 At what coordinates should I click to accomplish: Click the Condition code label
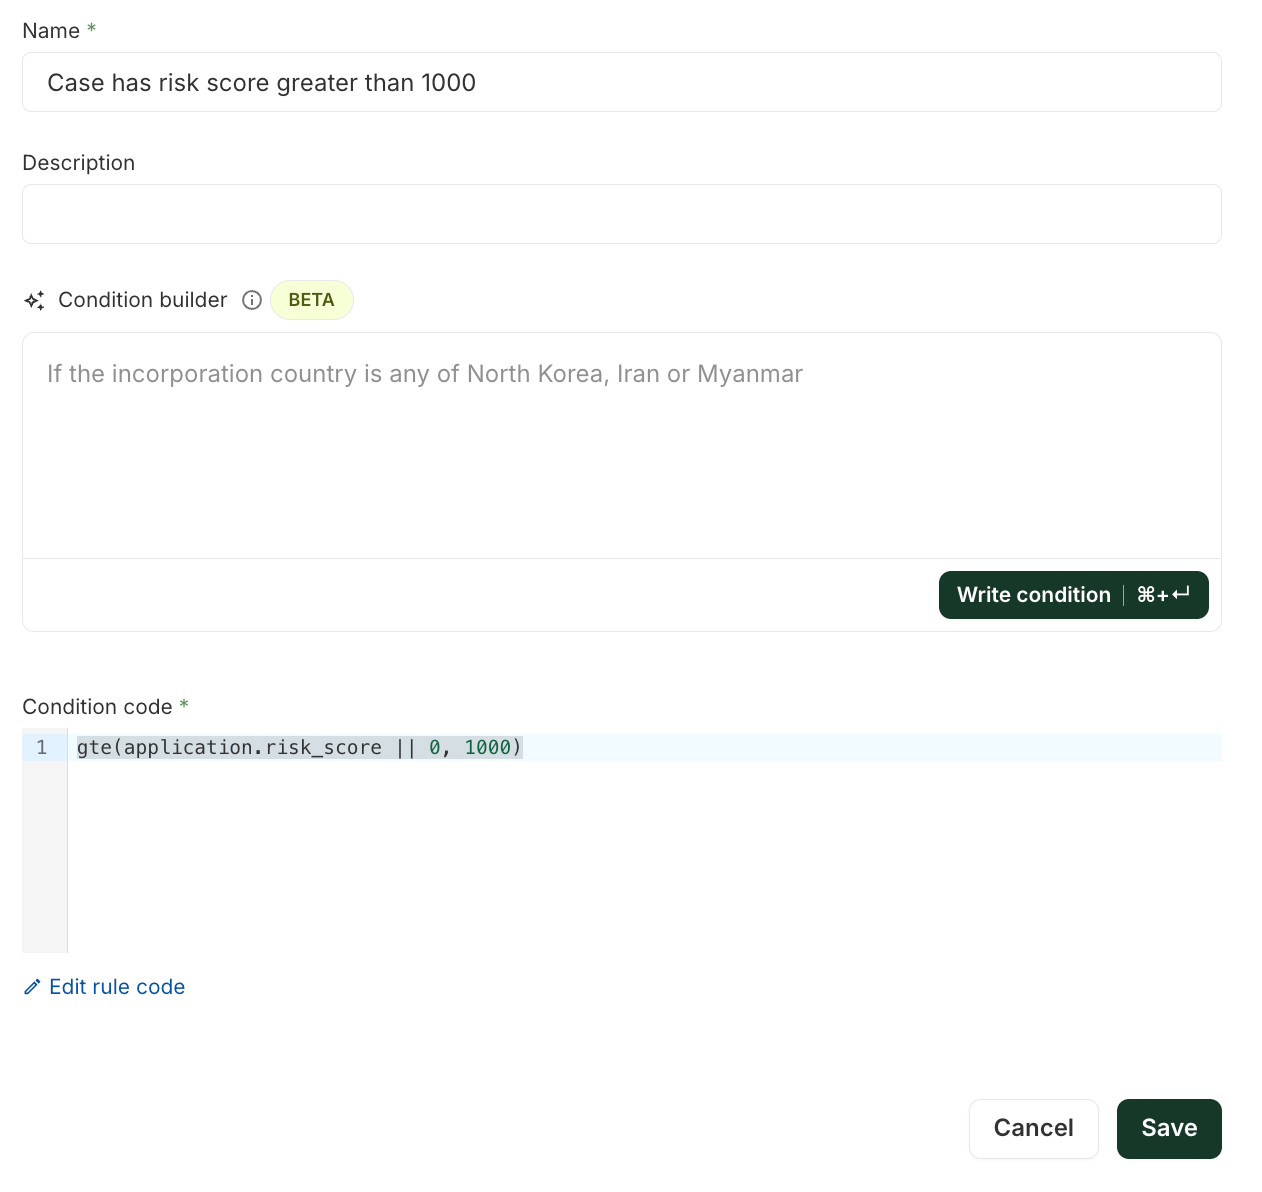[x=97, y=707]
